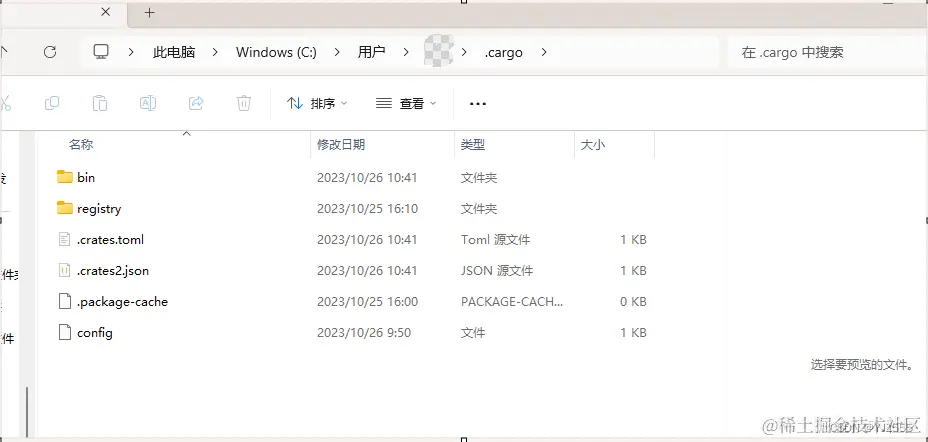Open the 查看 view dropdown
928x442 pixels.
(x=406, y=104)
